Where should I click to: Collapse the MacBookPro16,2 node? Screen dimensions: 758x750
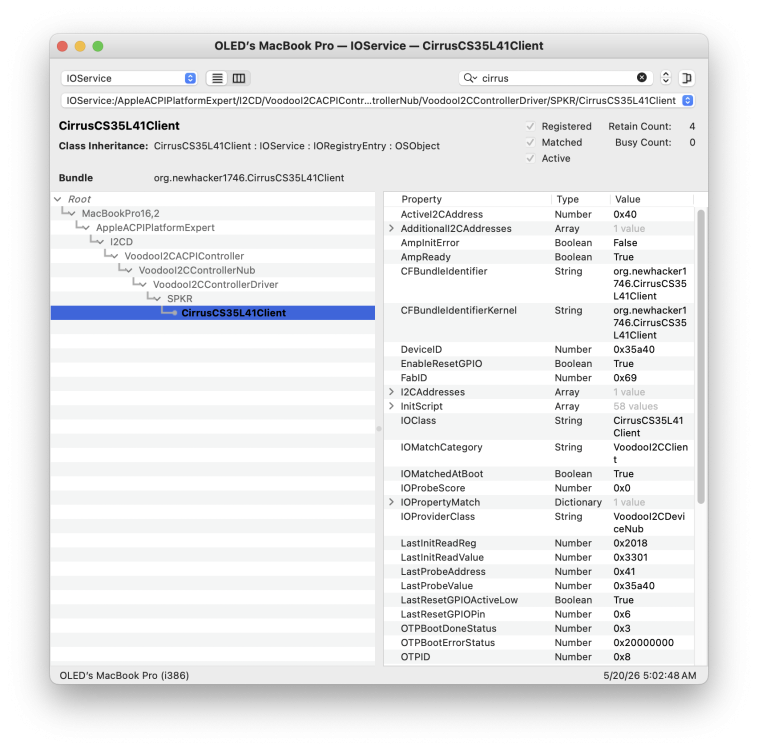(72, 213)
